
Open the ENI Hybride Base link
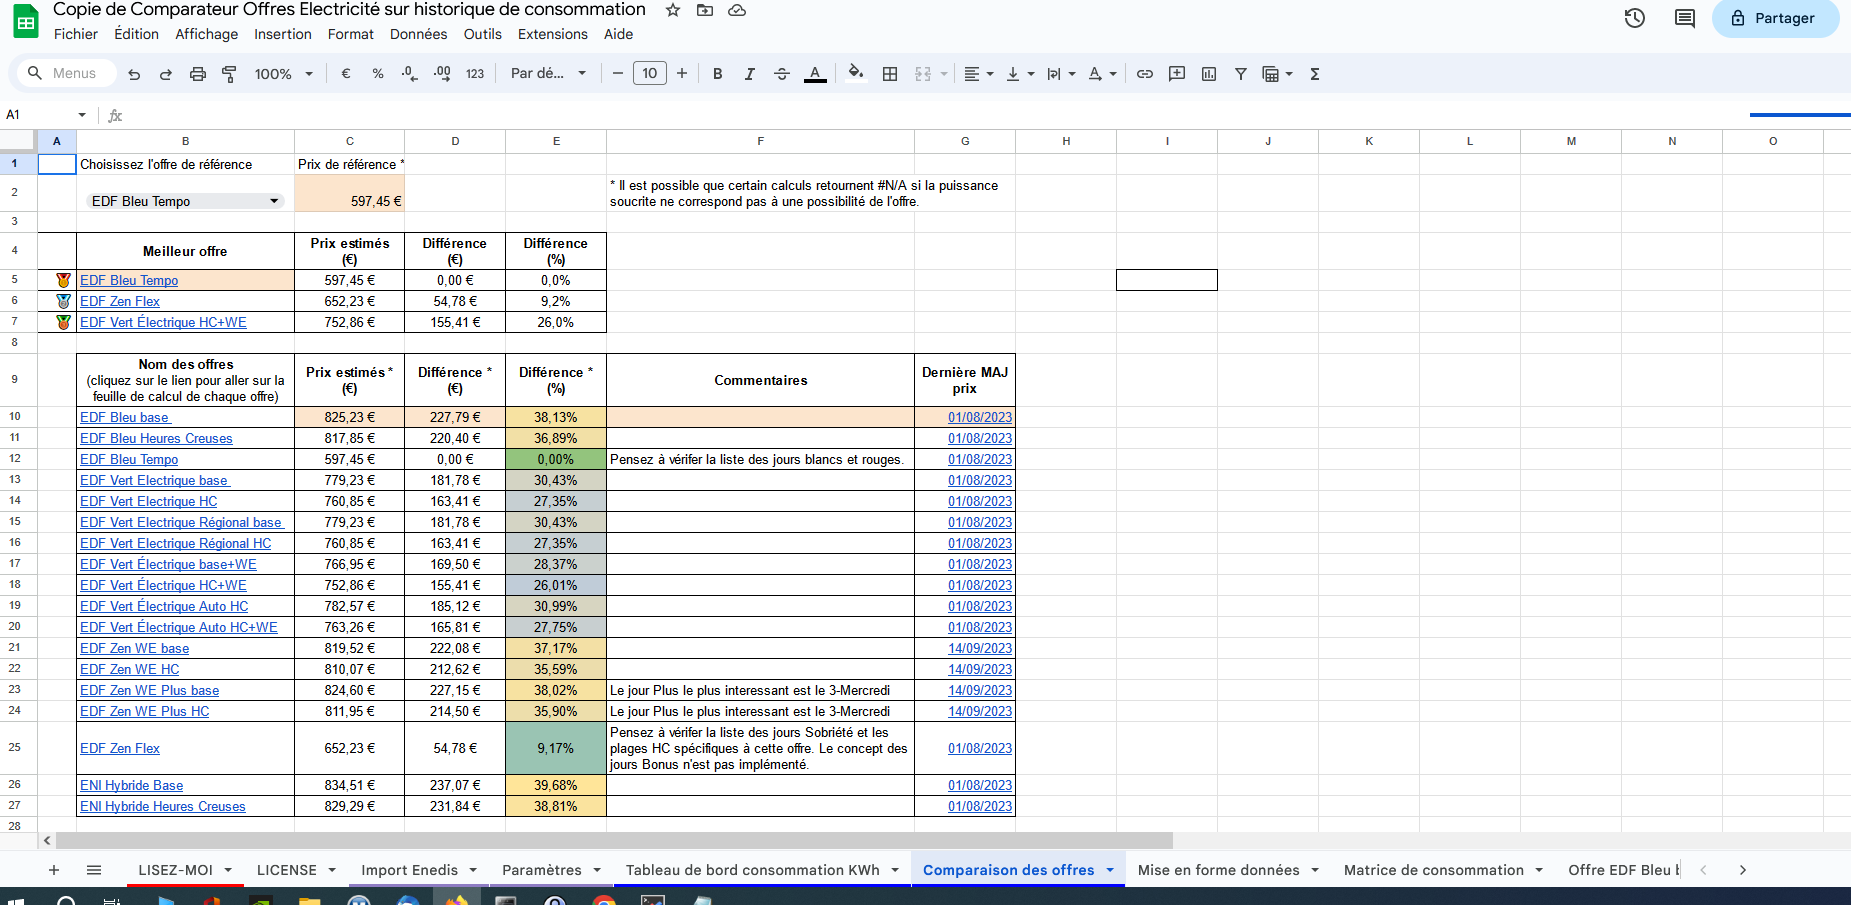pyautogui.click(x=131, y=785)
